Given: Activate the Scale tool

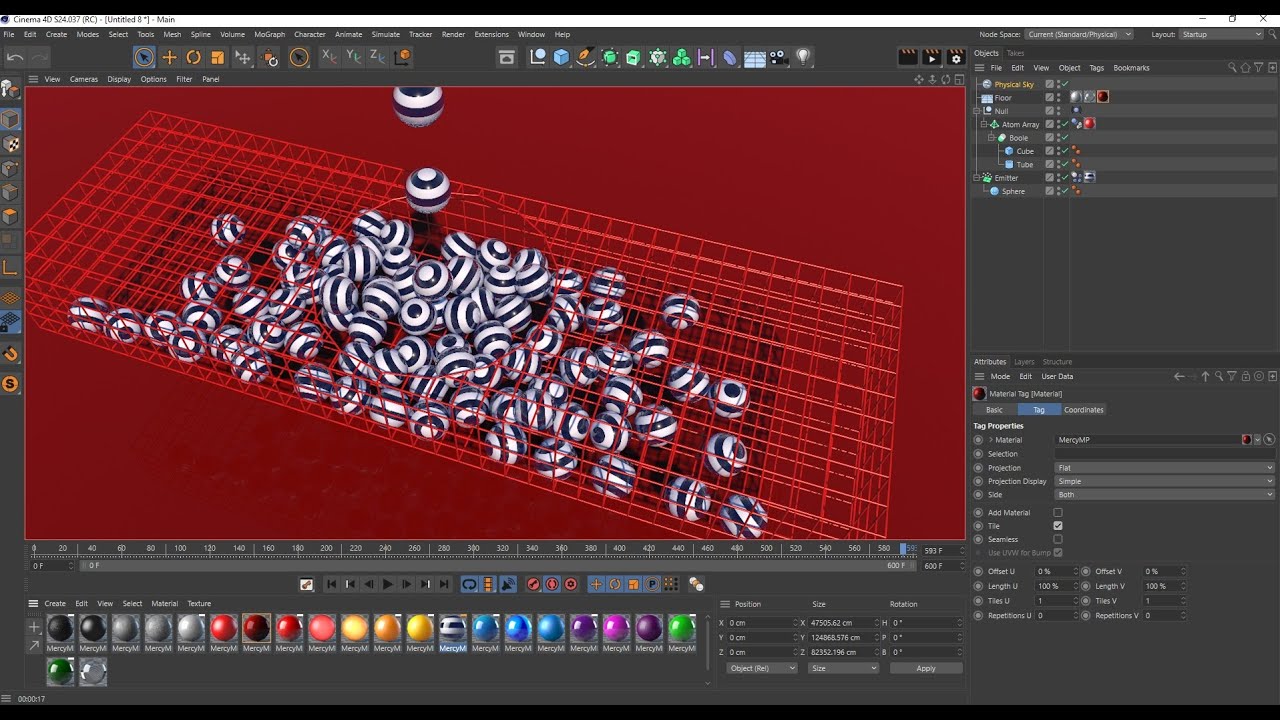Looking at the screenshot, I should tap(217, 57).
